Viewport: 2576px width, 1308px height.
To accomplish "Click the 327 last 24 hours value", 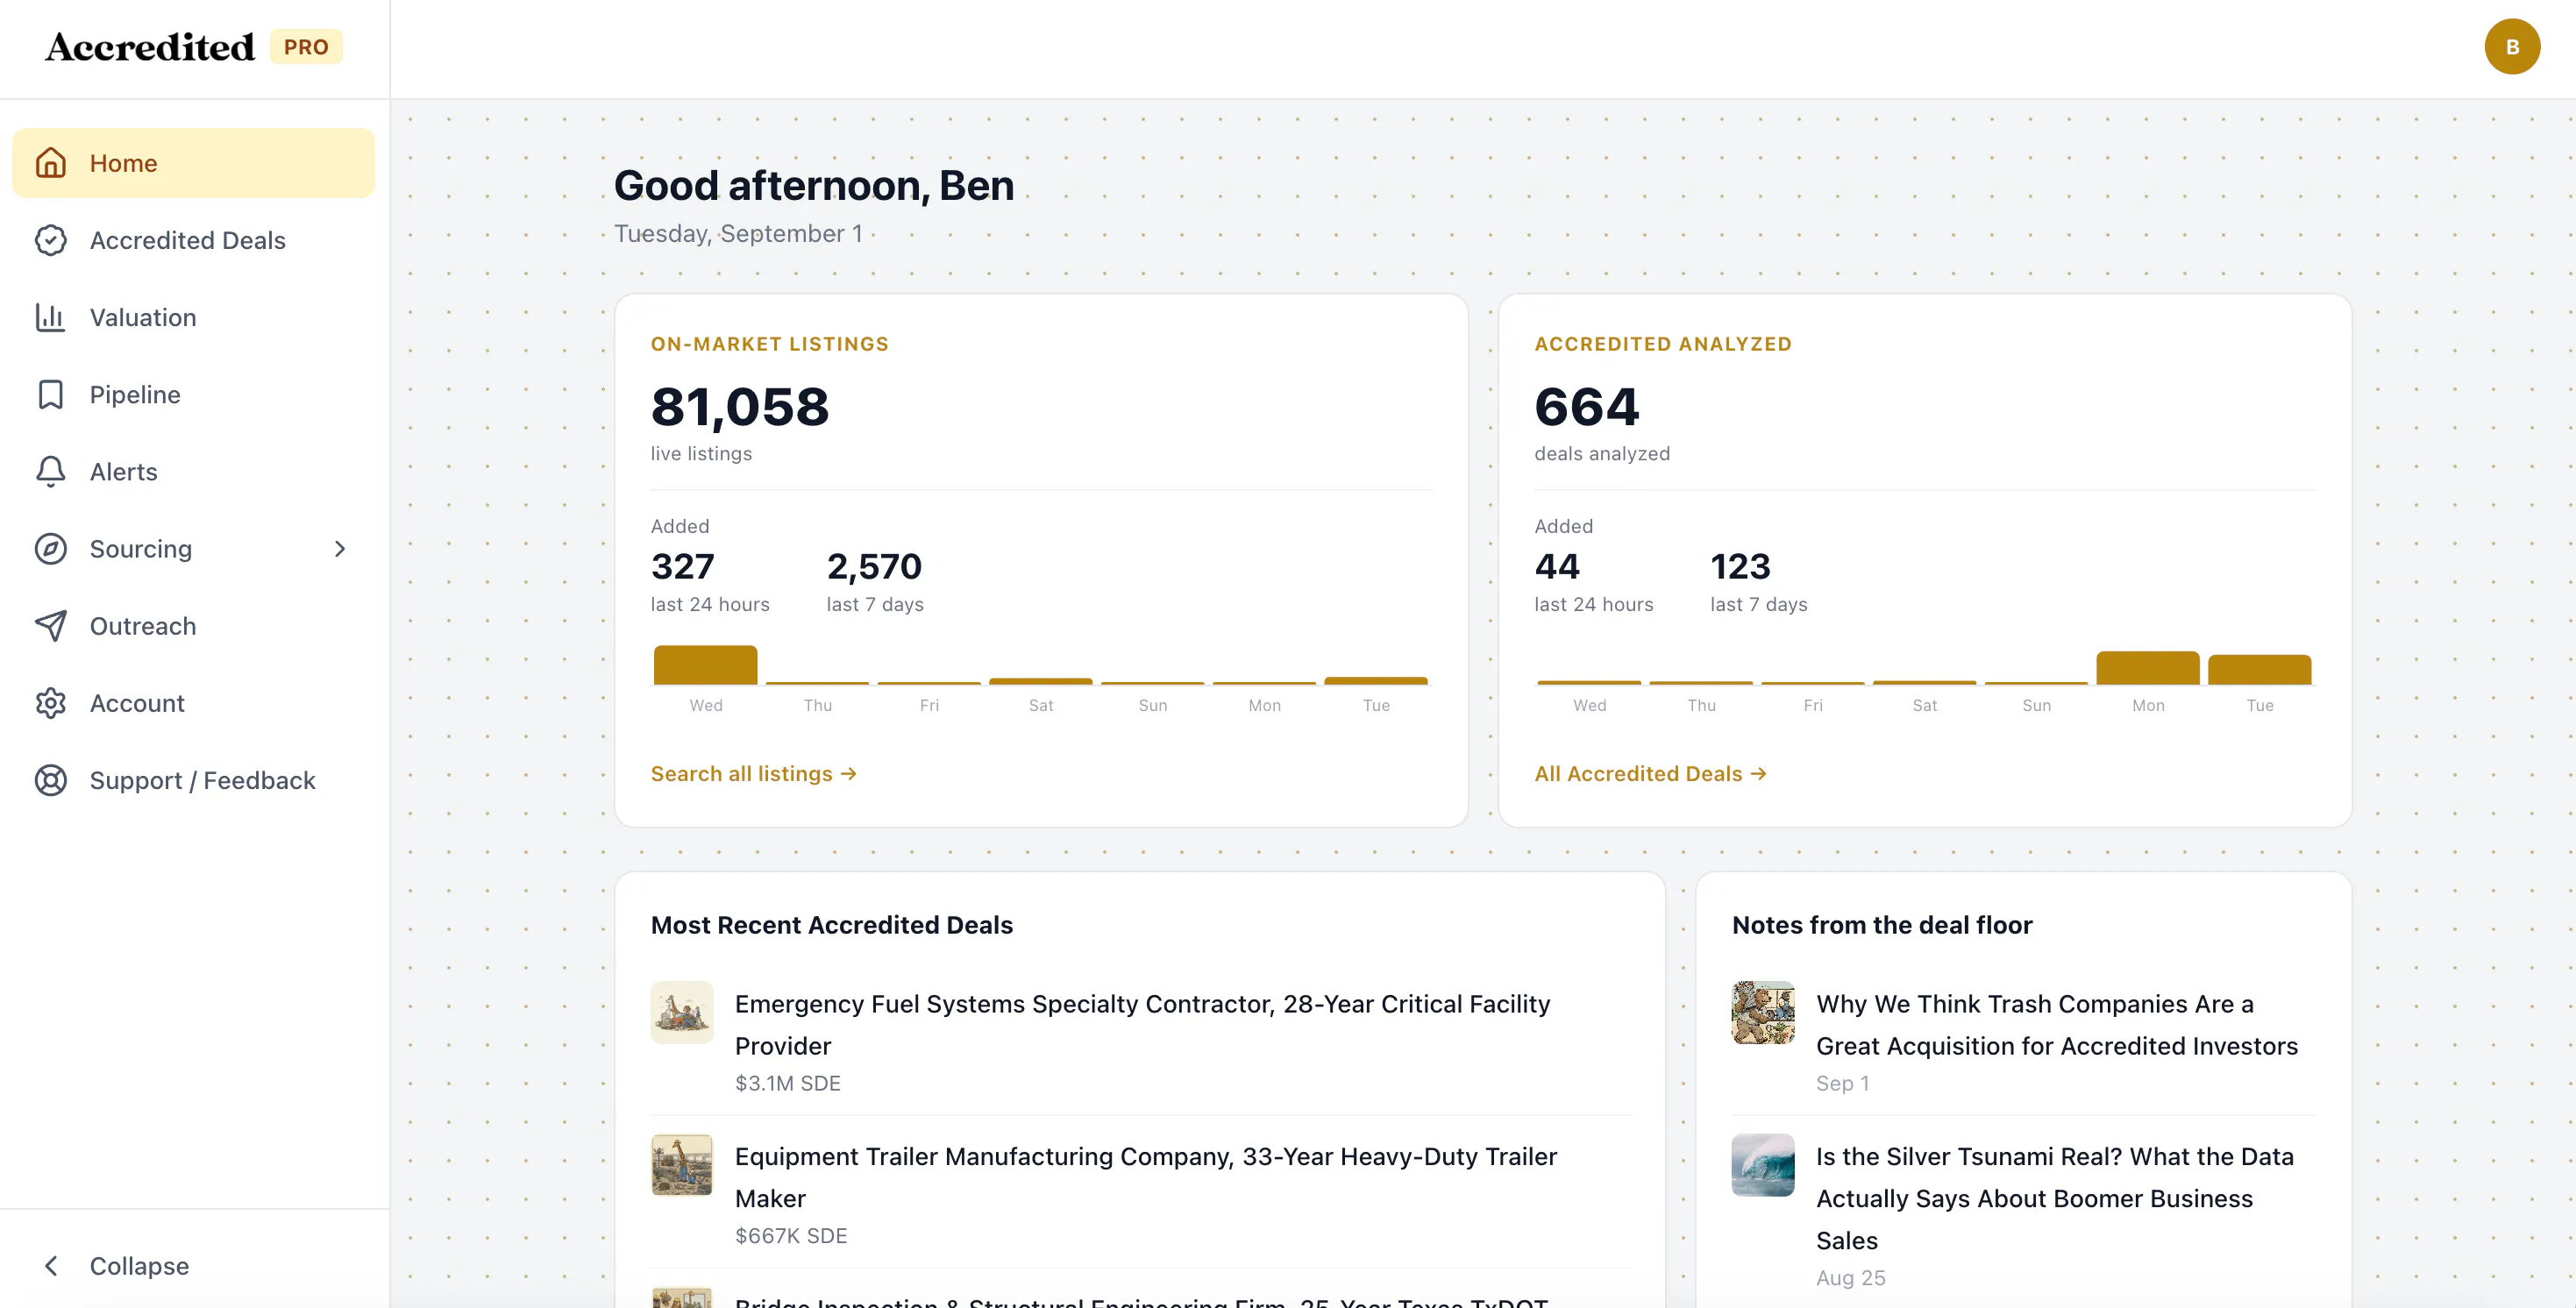I will pyautogui.click(x=683, y=566).
